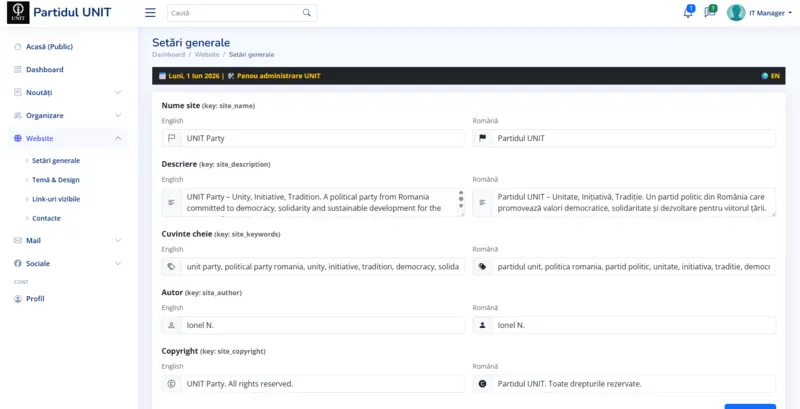Click the solid flag icon of Română site name
The image size is (800, 409).
click(483, 138)
